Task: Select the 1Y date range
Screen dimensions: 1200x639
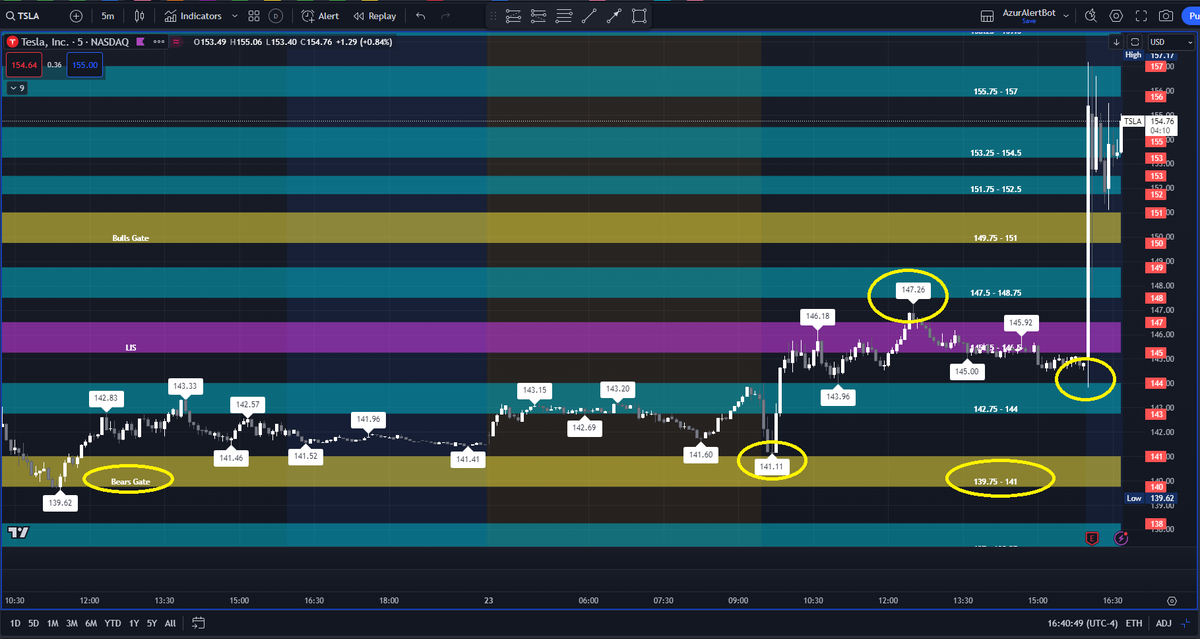Action: (x=135, y=623)
